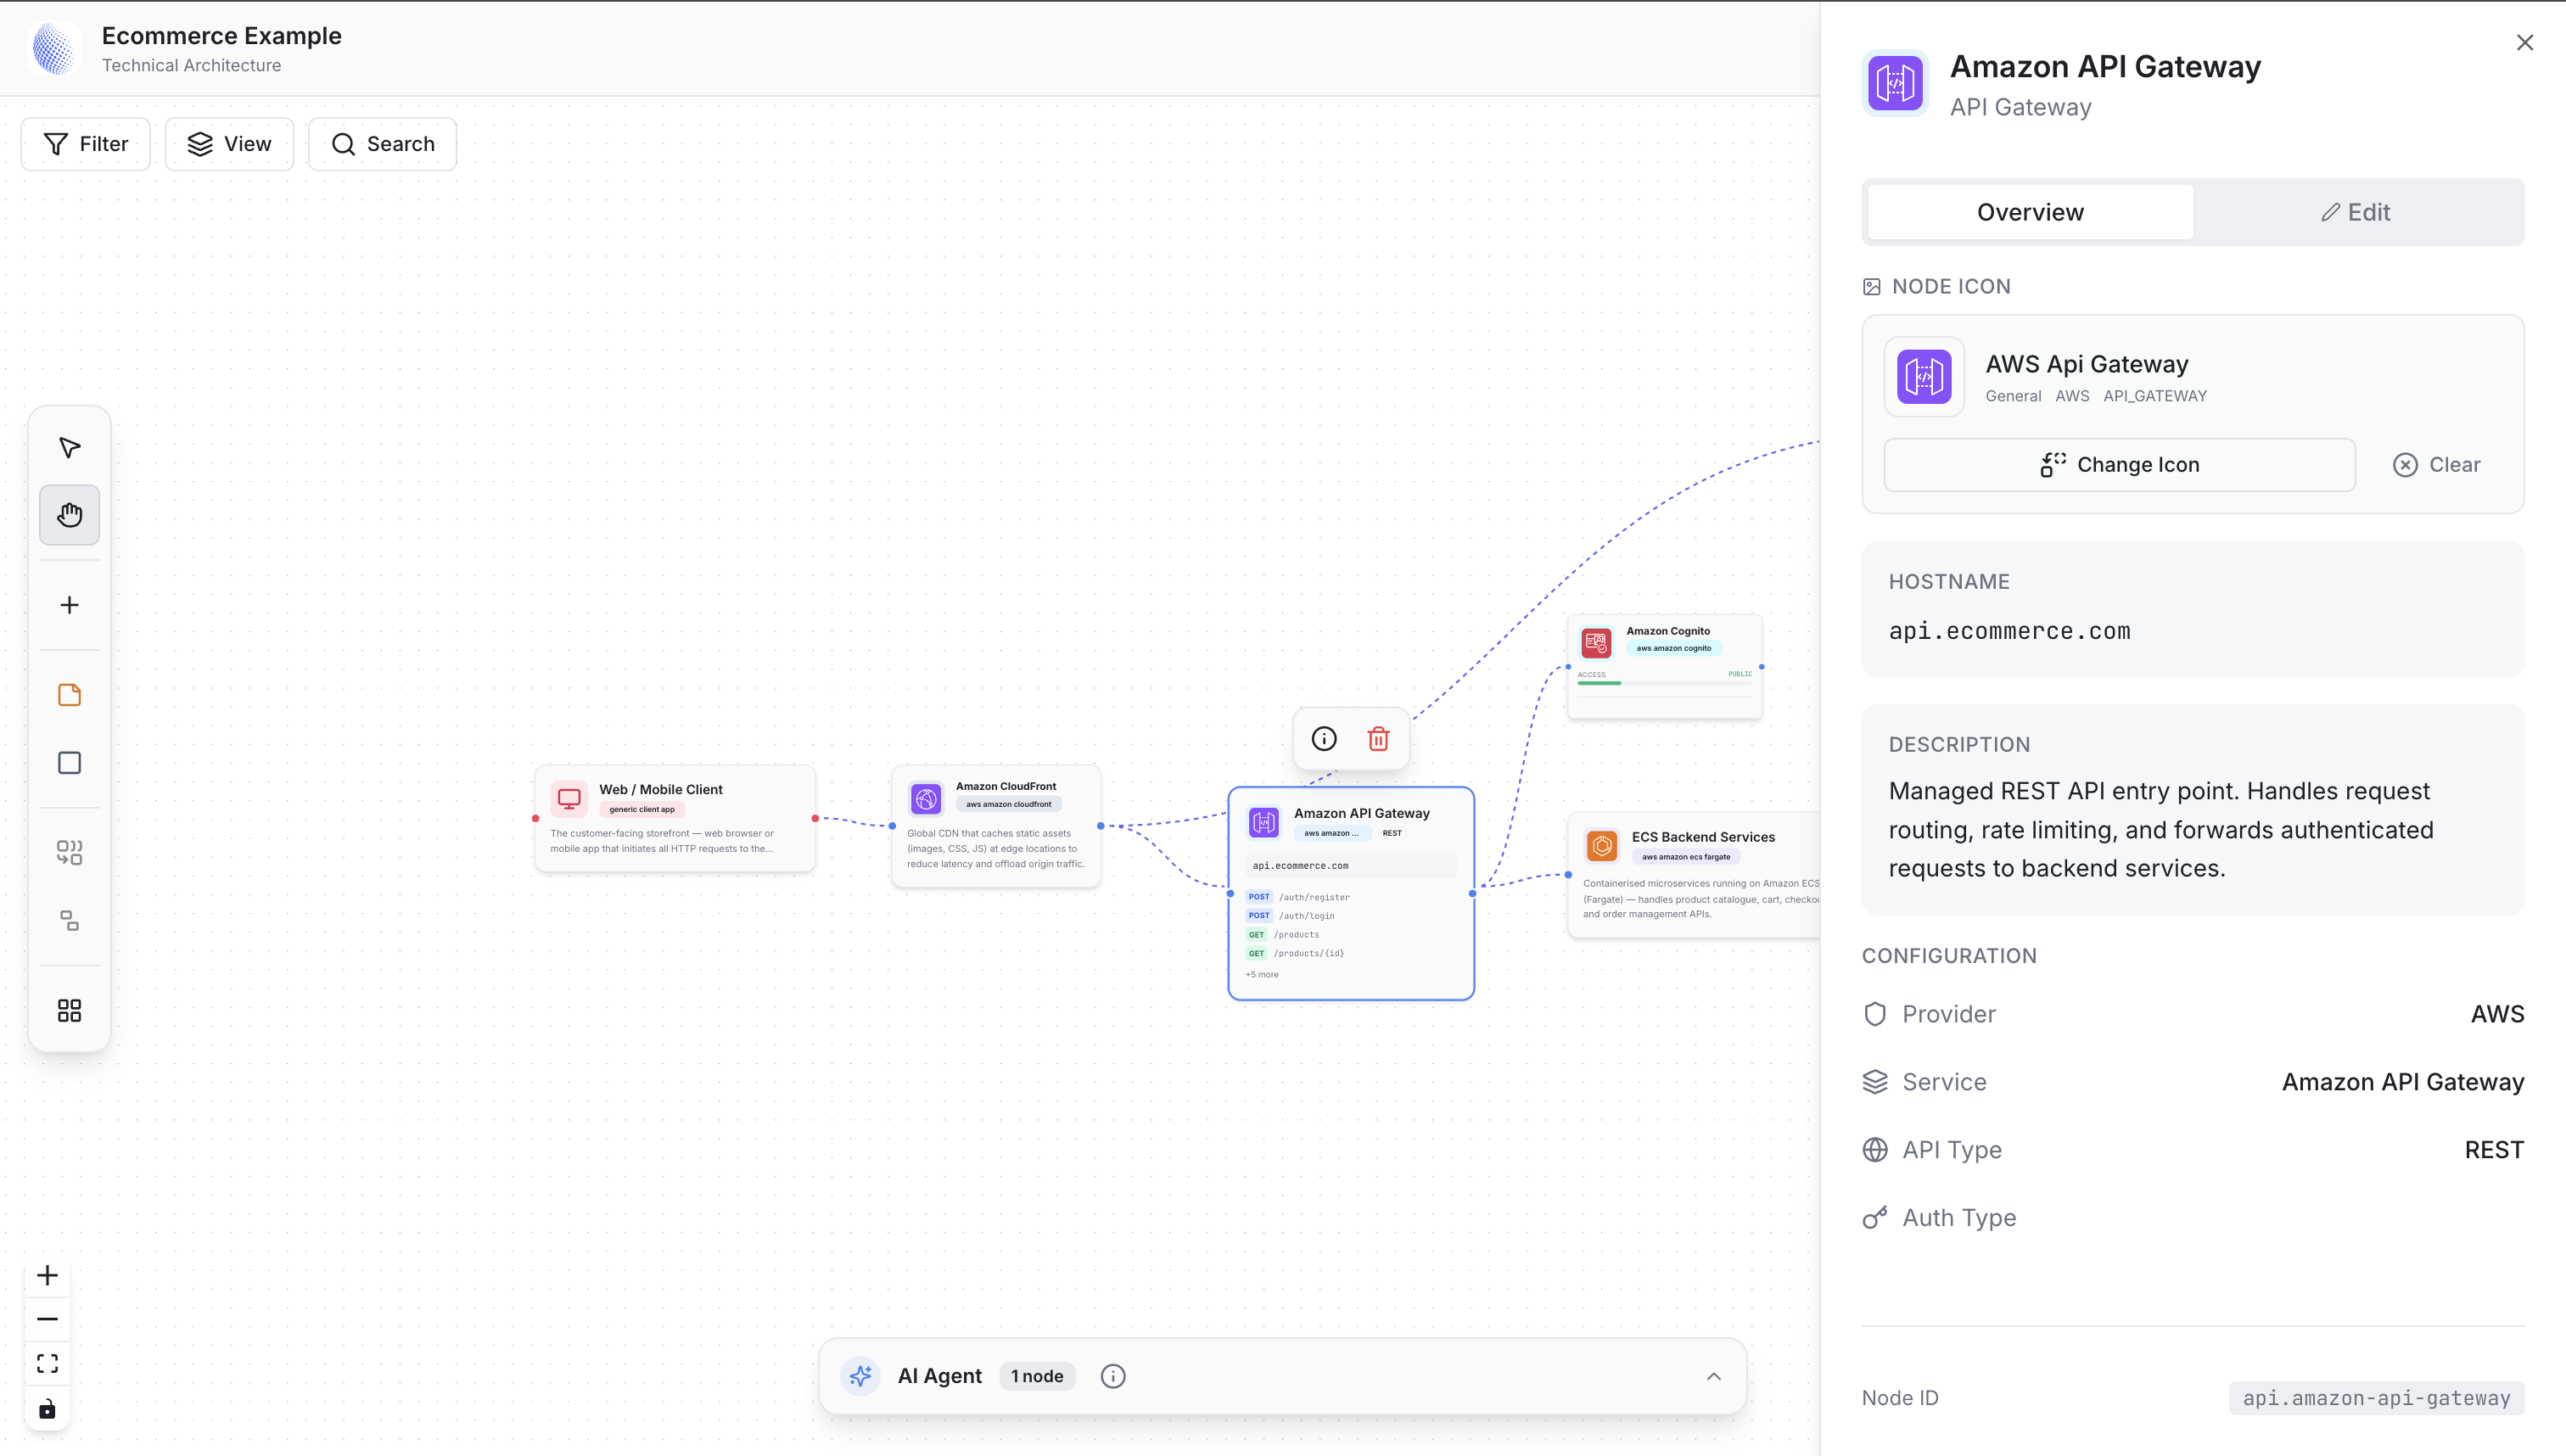
Task: Click the Web / Mobile Client monitor icon
Action: [569, 799]
